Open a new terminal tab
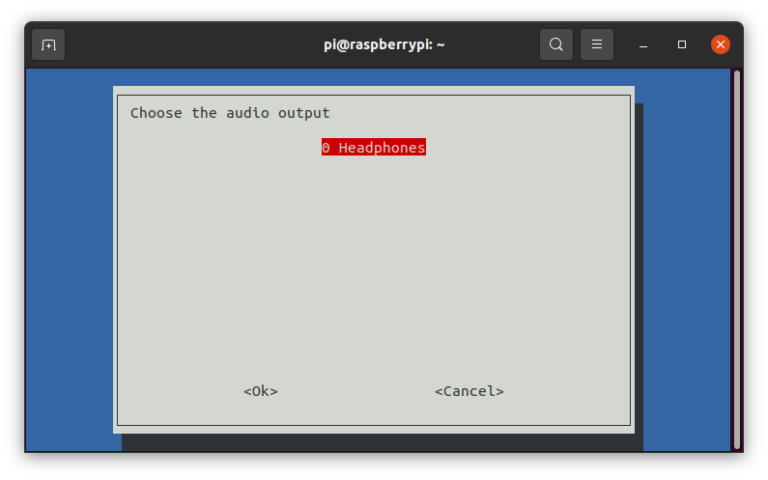Image resolution: width=768 pixels, height=480 pixels. pos(48,45)
